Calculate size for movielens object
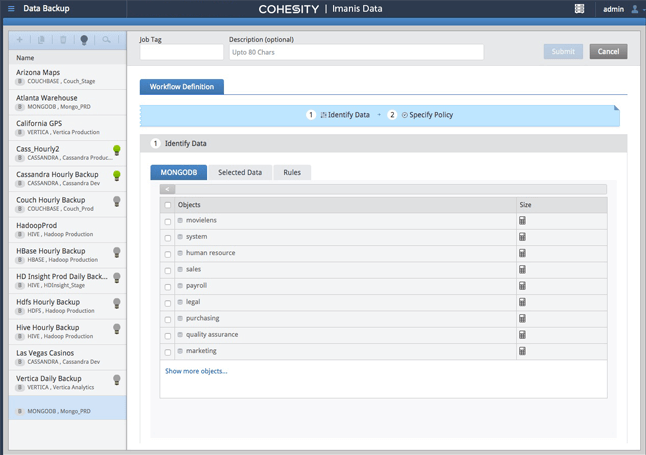The width and height of the screenshot is (646, 455). (522, 221)
